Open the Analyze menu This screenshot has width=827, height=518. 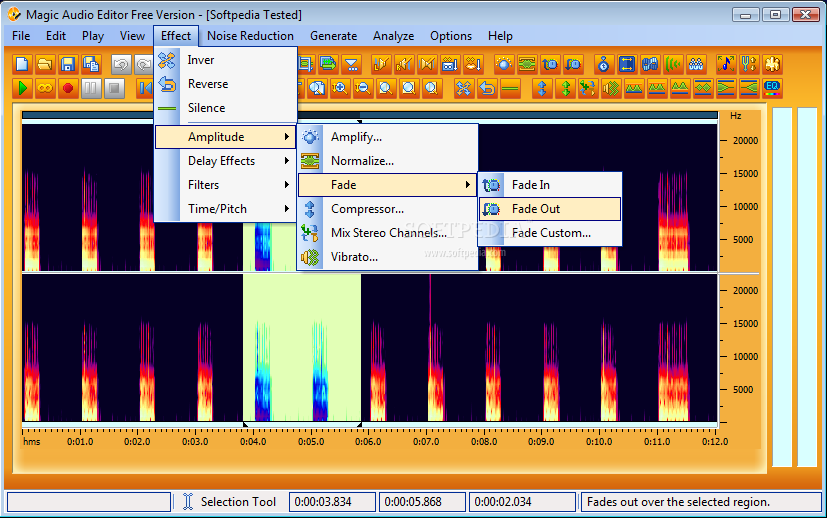393,36
